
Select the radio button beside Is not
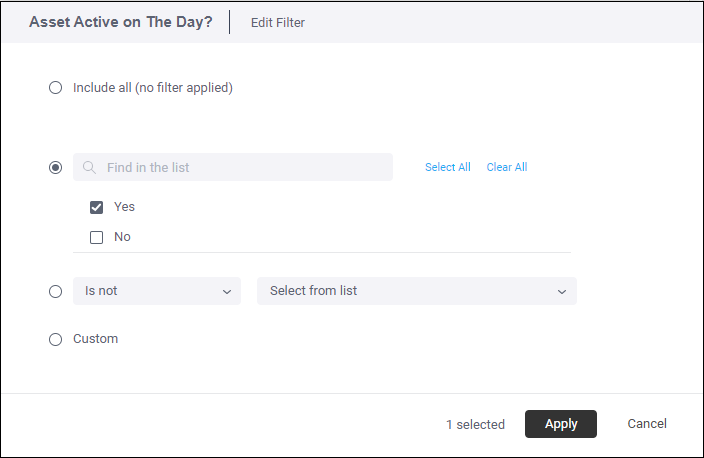(56, 291)
